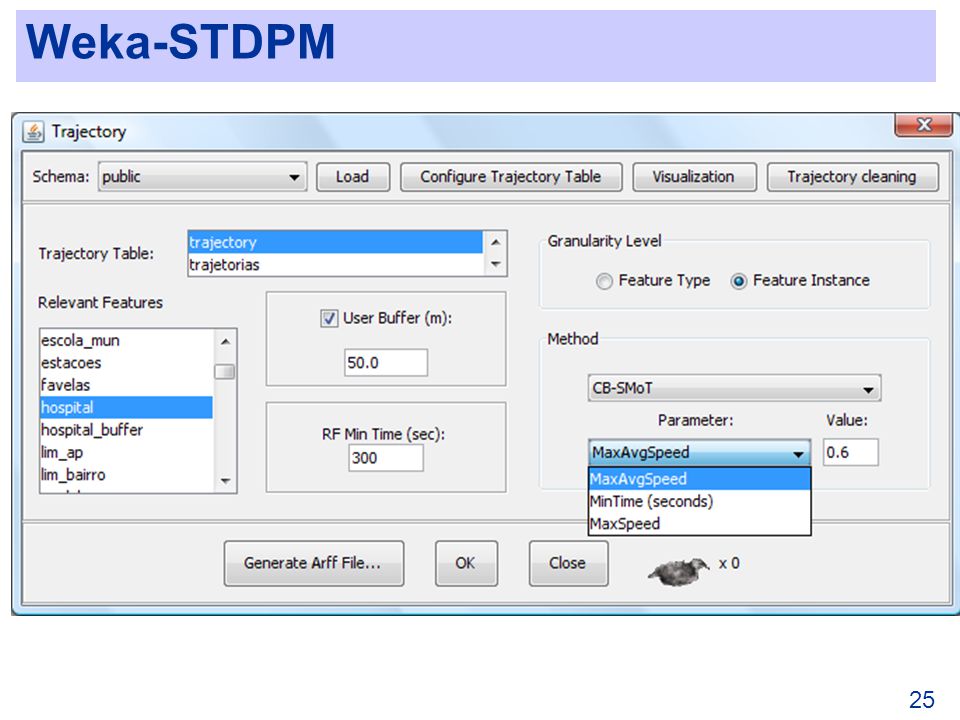960x720 pixels.
Task: Choose MinTime (seconds) from the Parameter list
Action: click(x=699, y=501)
